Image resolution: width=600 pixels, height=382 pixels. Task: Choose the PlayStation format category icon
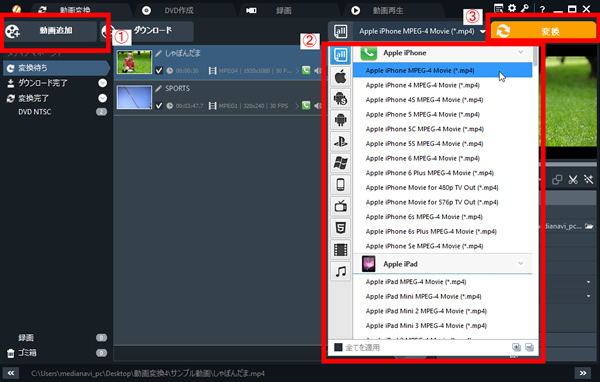pyautogui.click(x=341, y=142)
